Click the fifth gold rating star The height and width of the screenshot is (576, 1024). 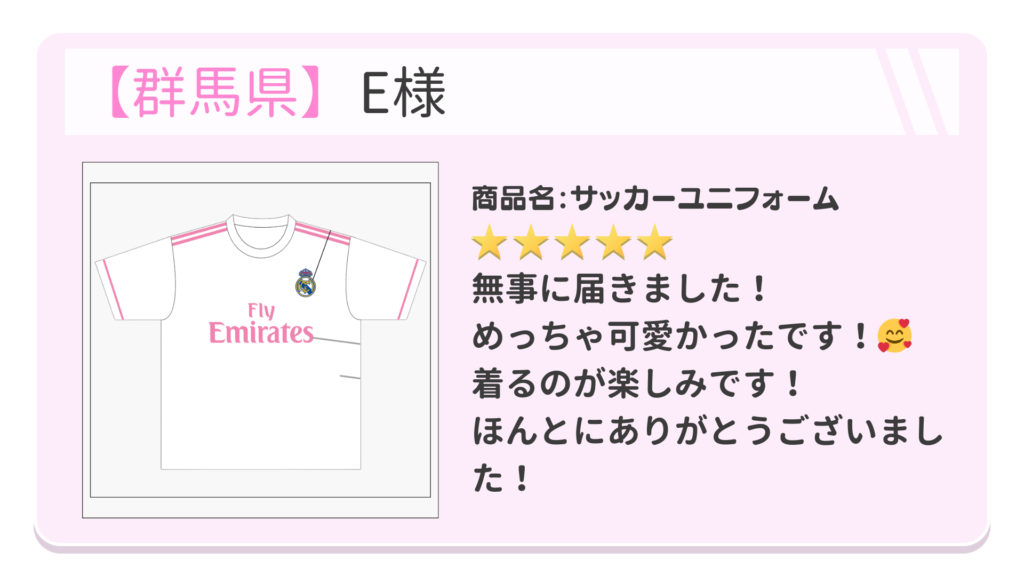655,242
